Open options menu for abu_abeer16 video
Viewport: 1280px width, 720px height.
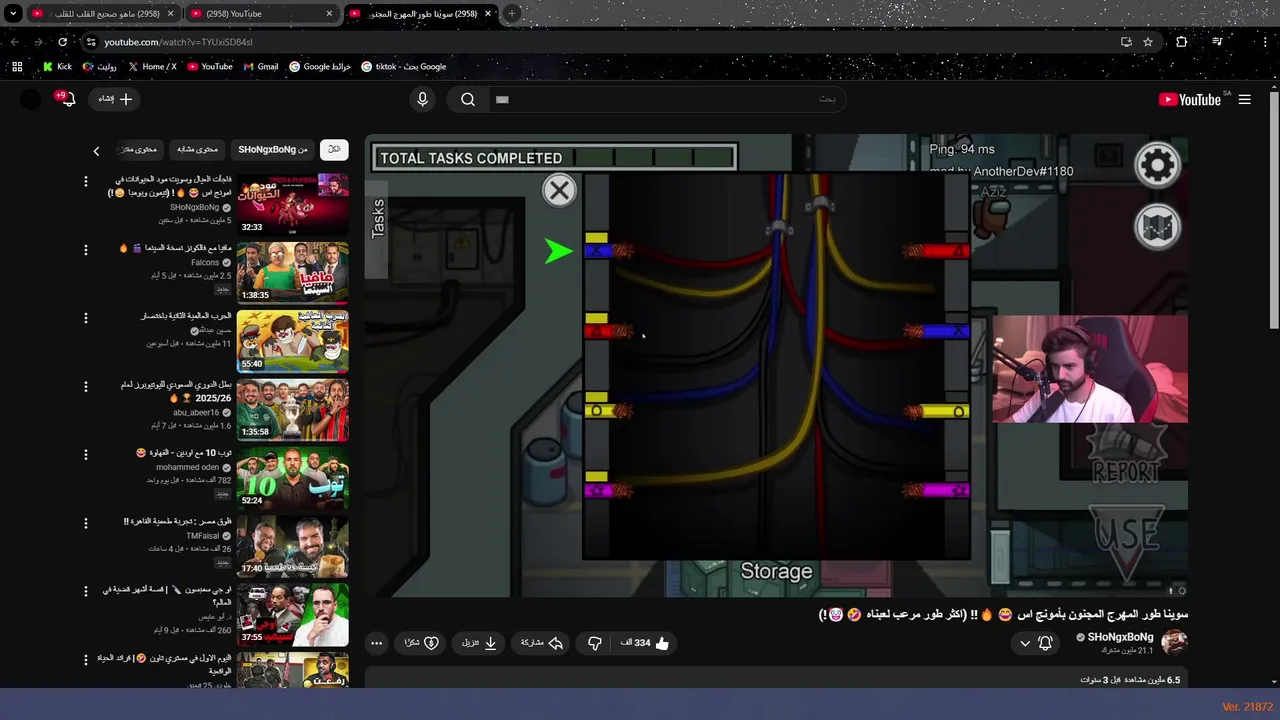(85, 386)
